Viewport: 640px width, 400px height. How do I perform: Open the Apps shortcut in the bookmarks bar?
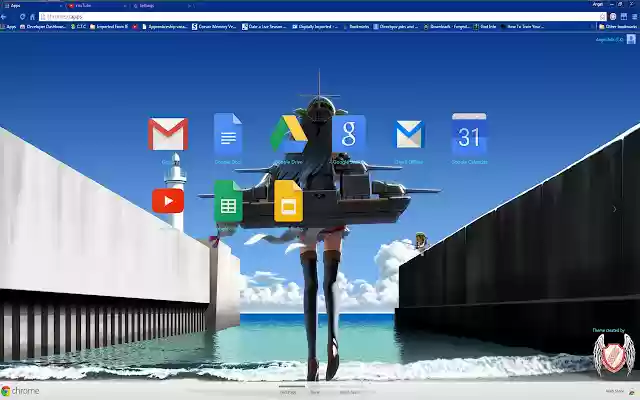[x=9, y=27]
